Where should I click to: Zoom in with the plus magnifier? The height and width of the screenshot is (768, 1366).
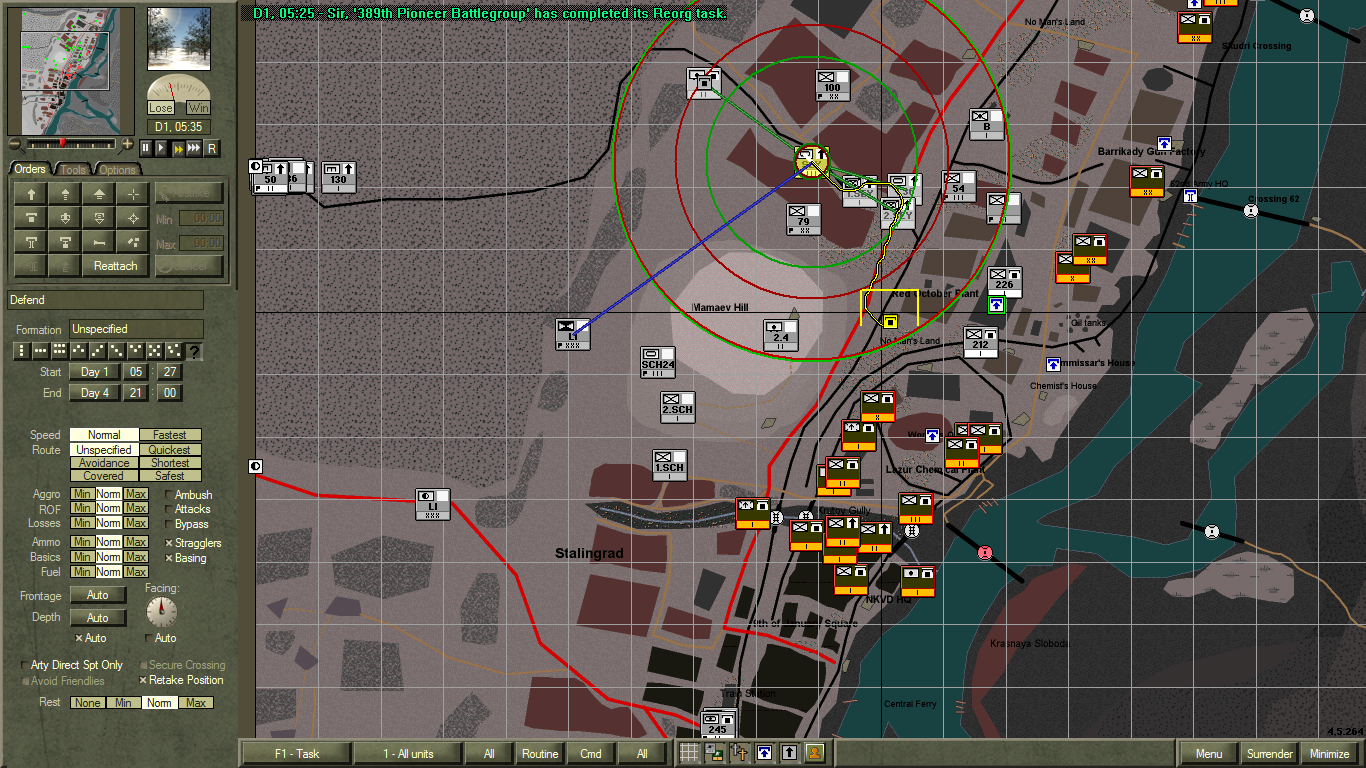click(x=126, y=146)
